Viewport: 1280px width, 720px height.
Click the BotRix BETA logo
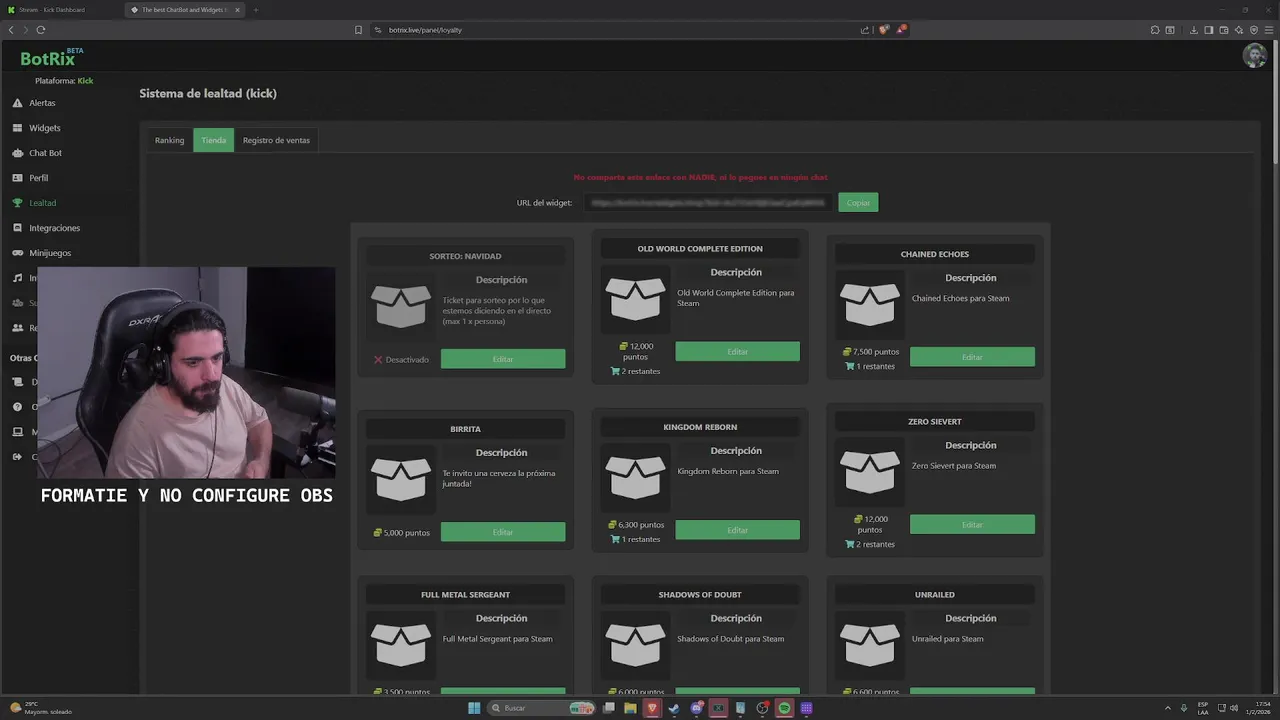pos(51,57)
